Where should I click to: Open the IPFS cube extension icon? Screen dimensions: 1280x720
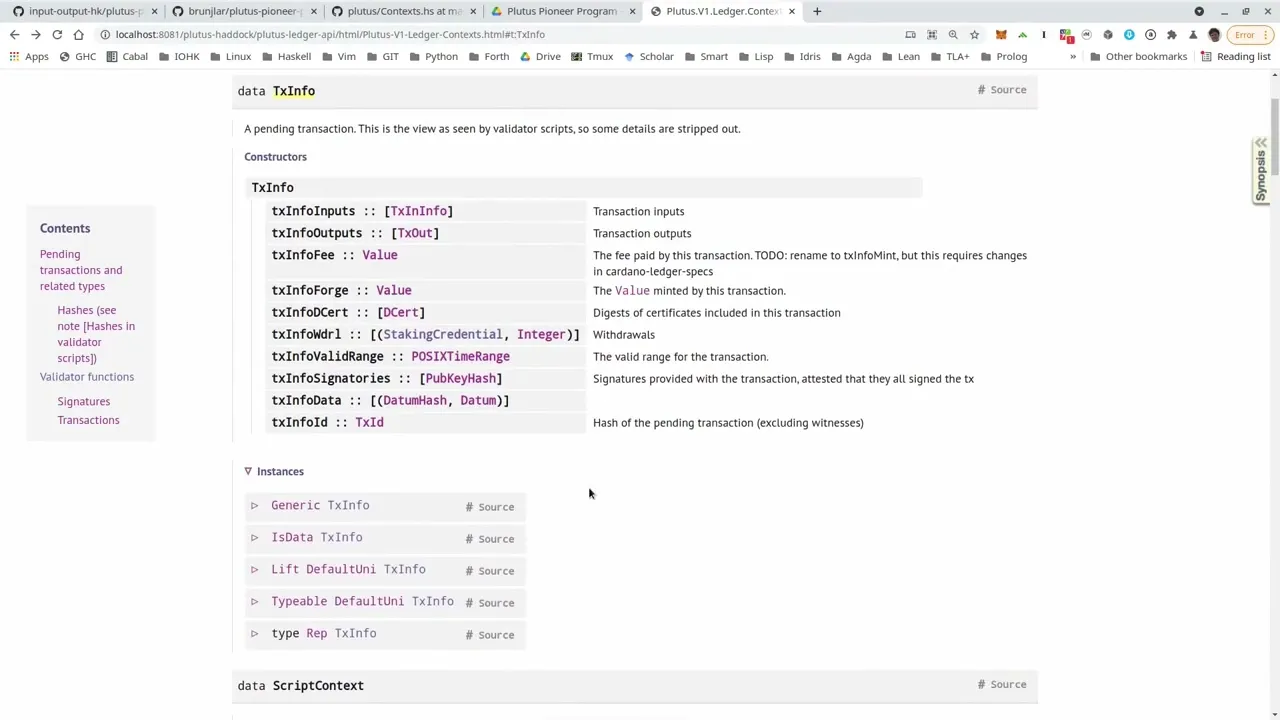coord(1108,34)
